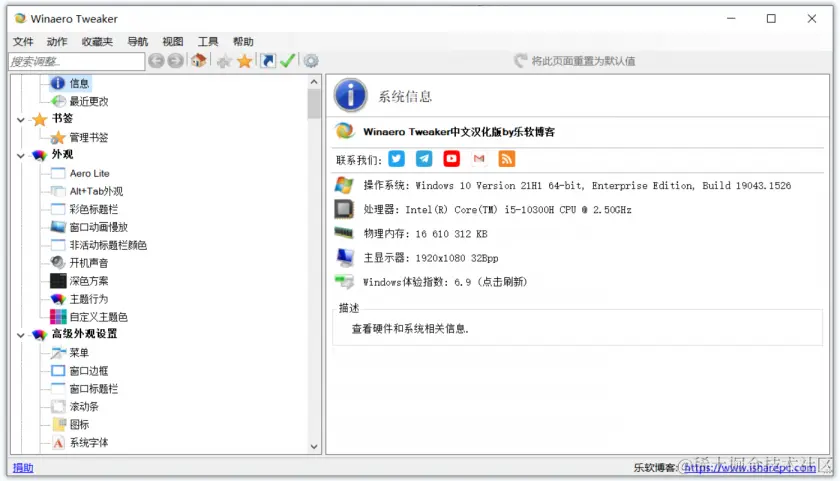This screenshot has width=840, height=481.
Task: Click the Windows logo beside 操作系统
Action: [344, 185]
